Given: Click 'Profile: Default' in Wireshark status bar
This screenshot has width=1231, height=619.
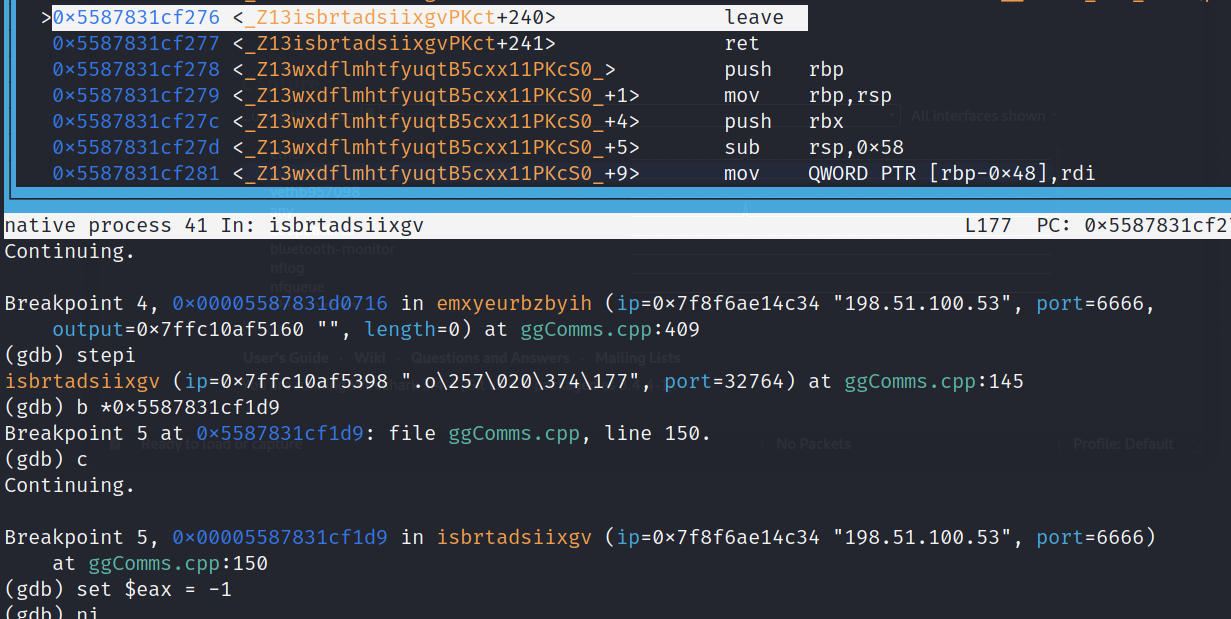Looking at the screenshot, I should click(x=1123, y=443).
